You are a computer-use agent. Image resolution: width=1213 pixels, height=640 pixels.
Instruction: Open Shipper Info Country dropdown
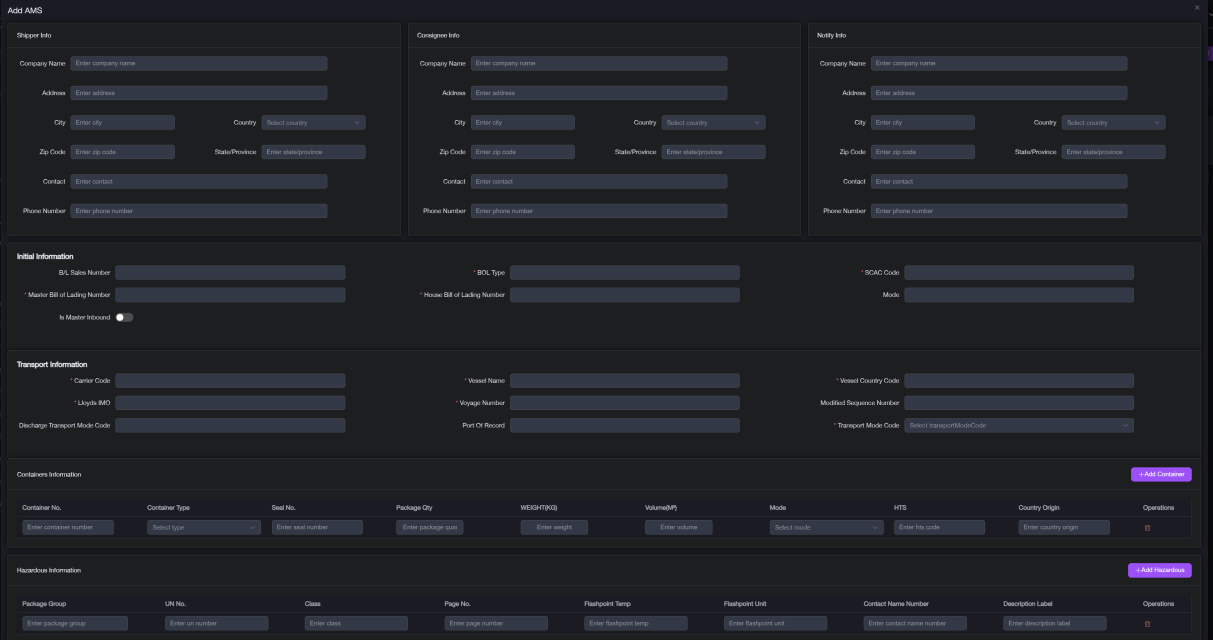(313, 123)
